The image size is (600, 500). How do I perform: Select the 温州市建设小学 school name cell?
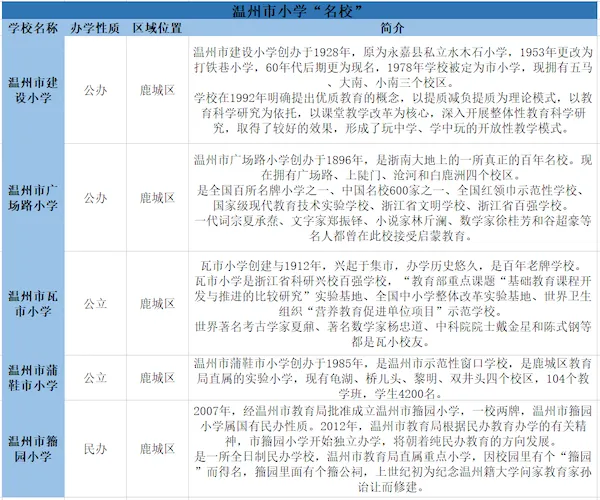(x=32, y=90)
